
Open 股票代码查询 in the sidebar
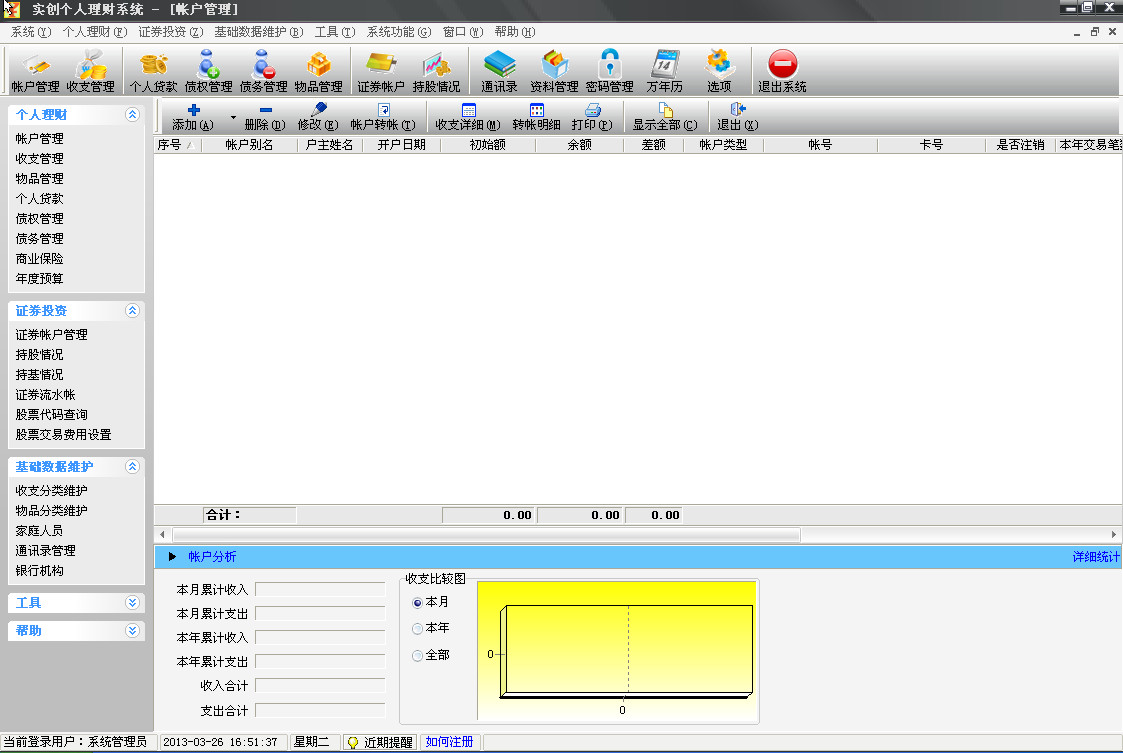tap(52, 415)
